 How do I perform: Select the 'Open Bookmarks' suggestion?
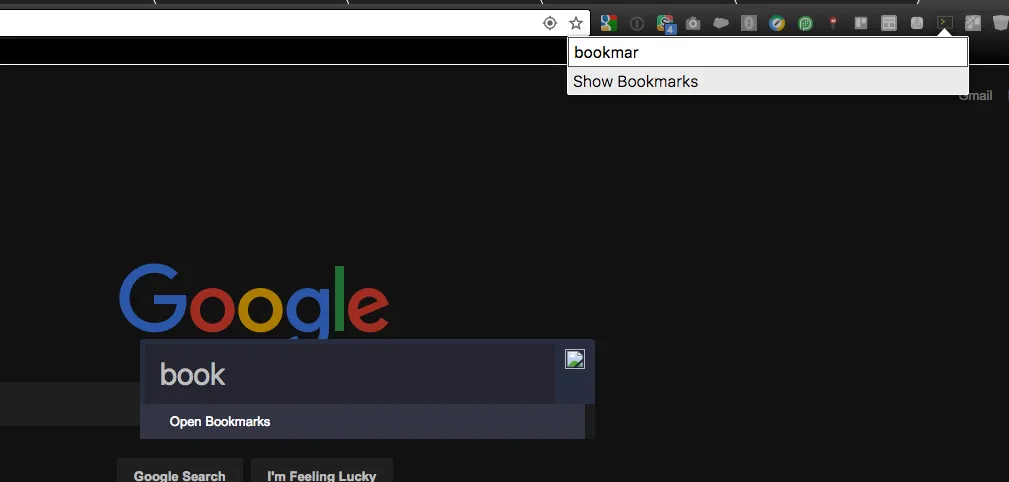[362, 422]
